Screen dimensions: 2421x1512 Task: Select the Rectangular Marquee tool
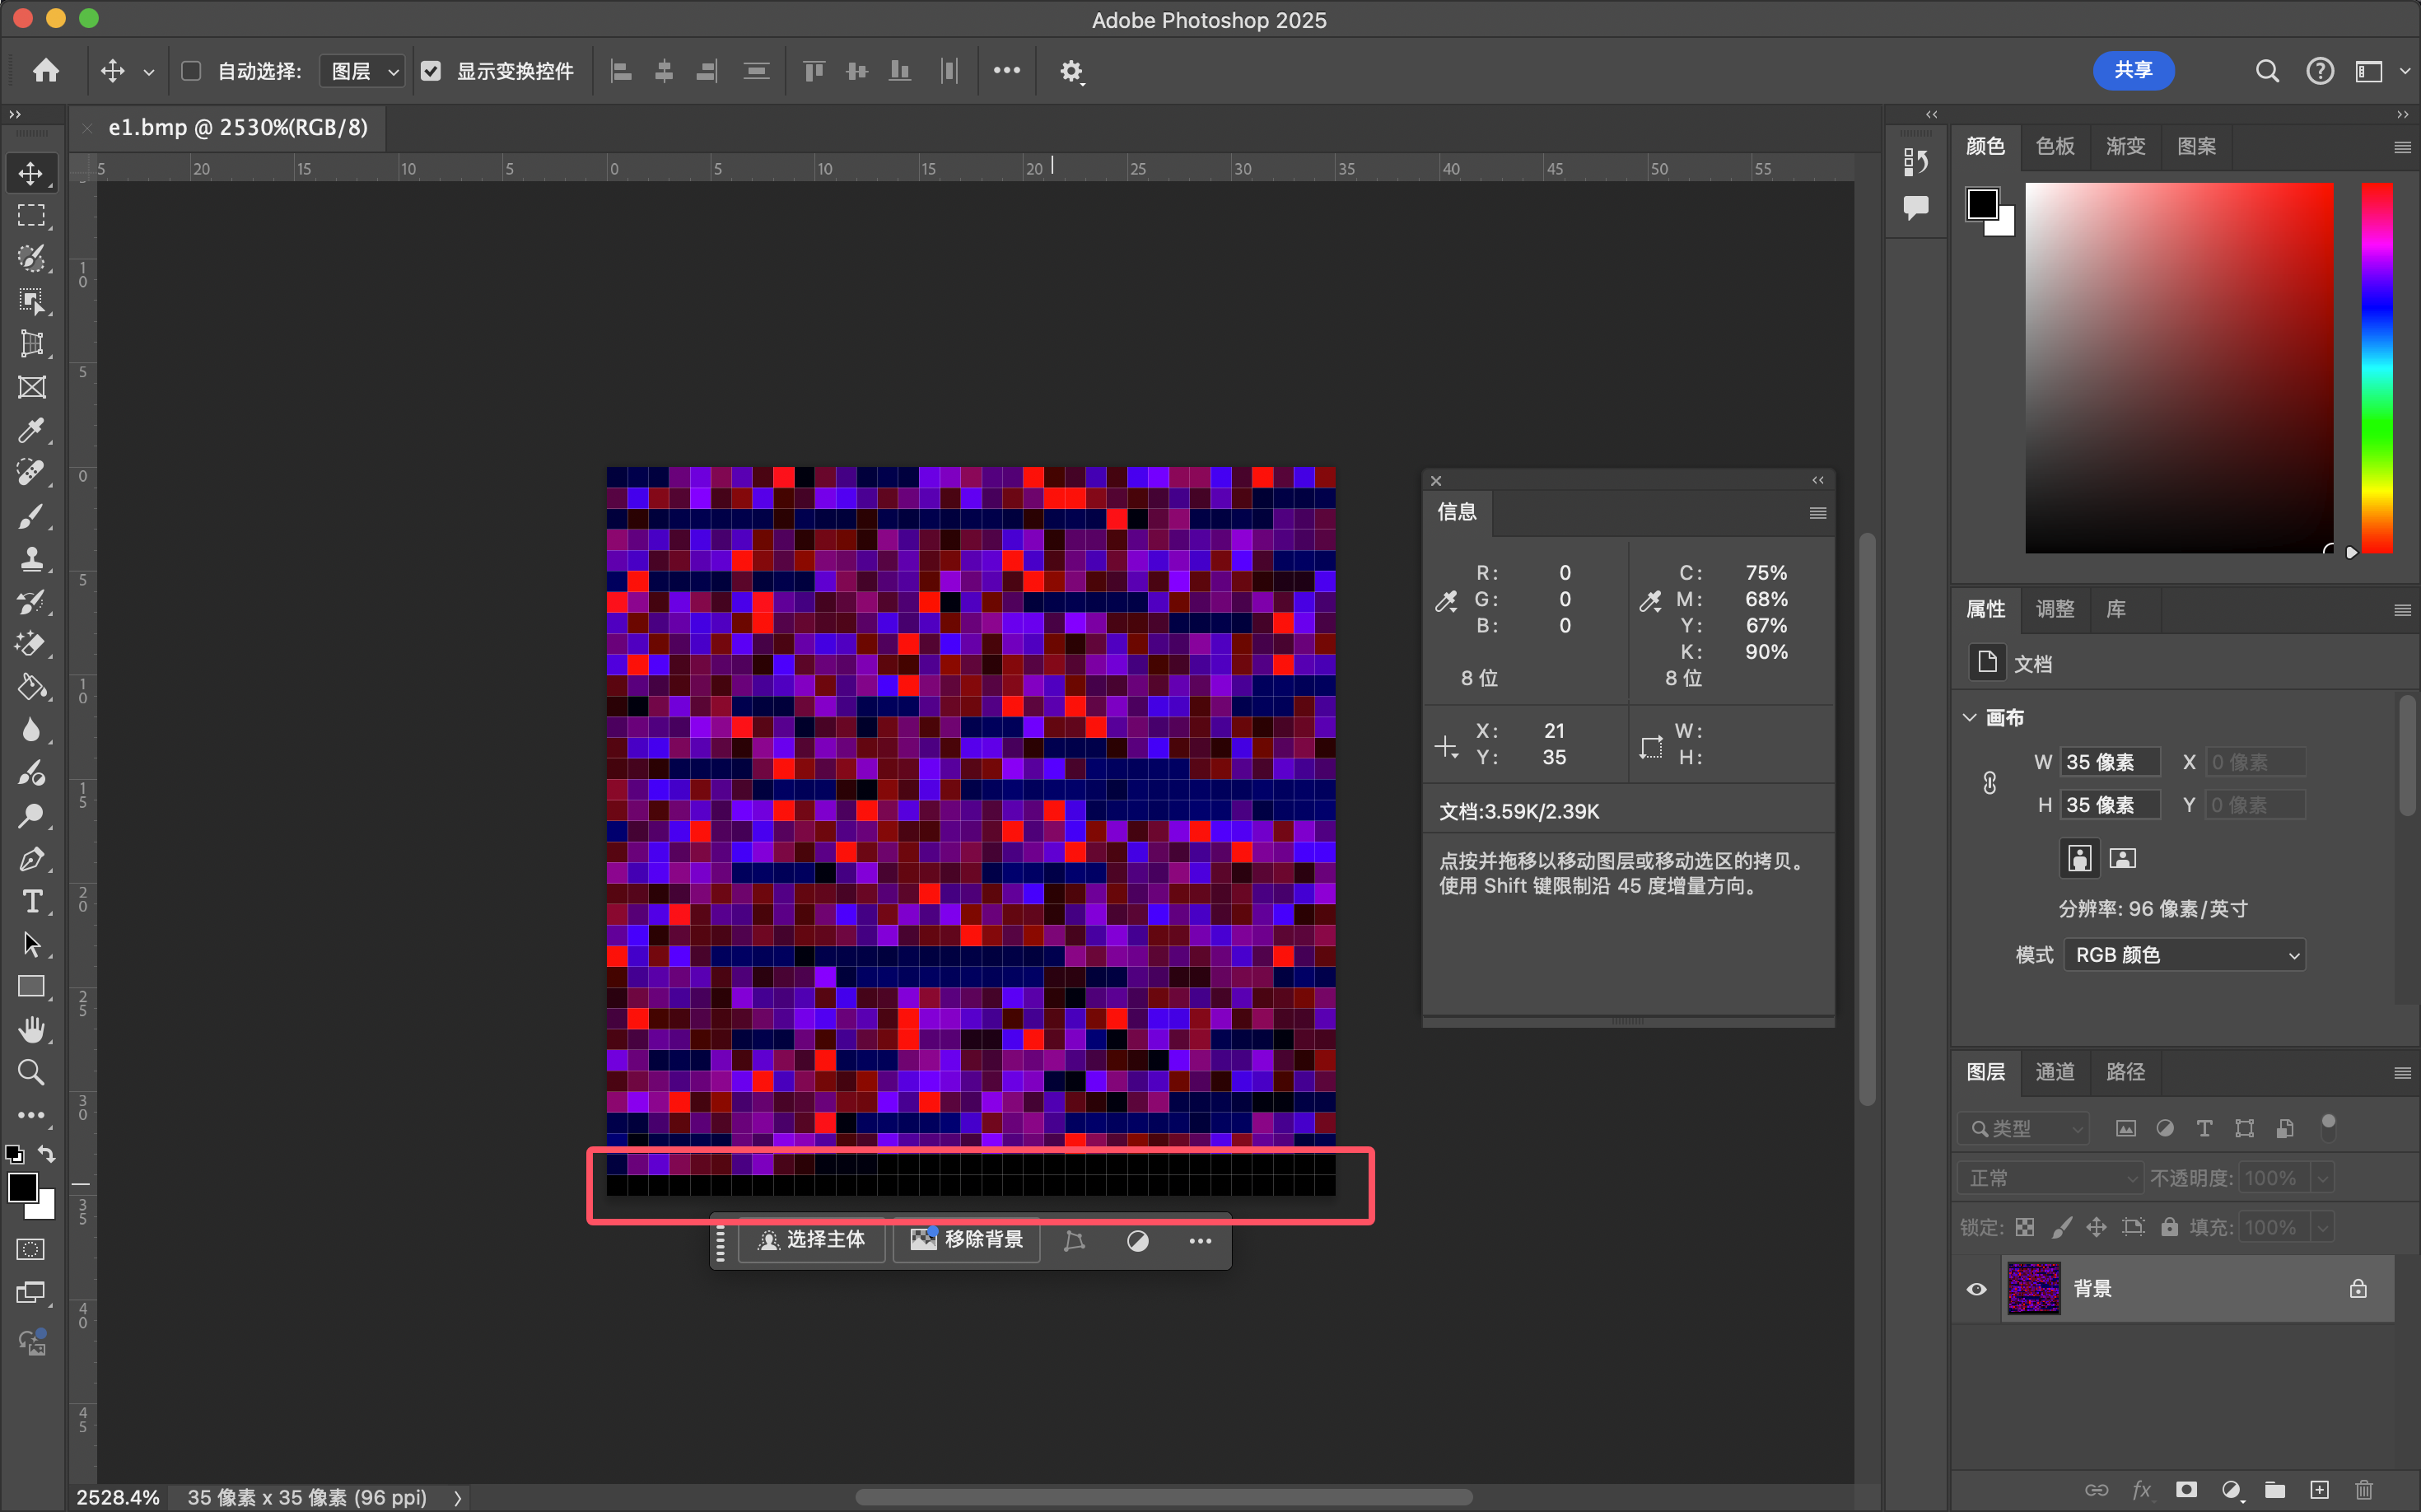click(31, 215)
